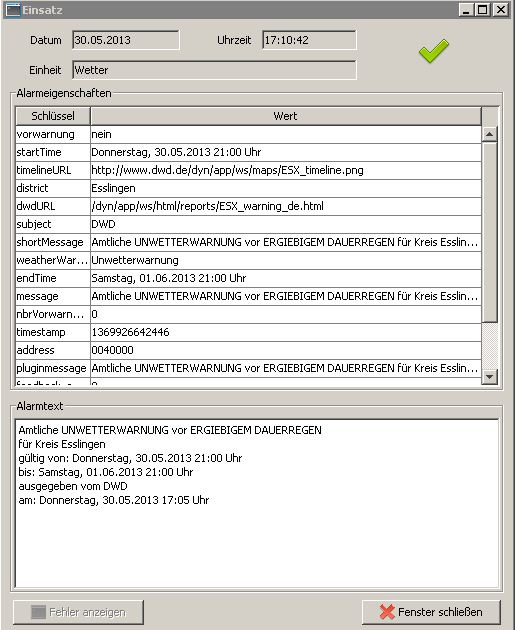
Task: Select the value 0040000
Action: [x=286, y=350]
